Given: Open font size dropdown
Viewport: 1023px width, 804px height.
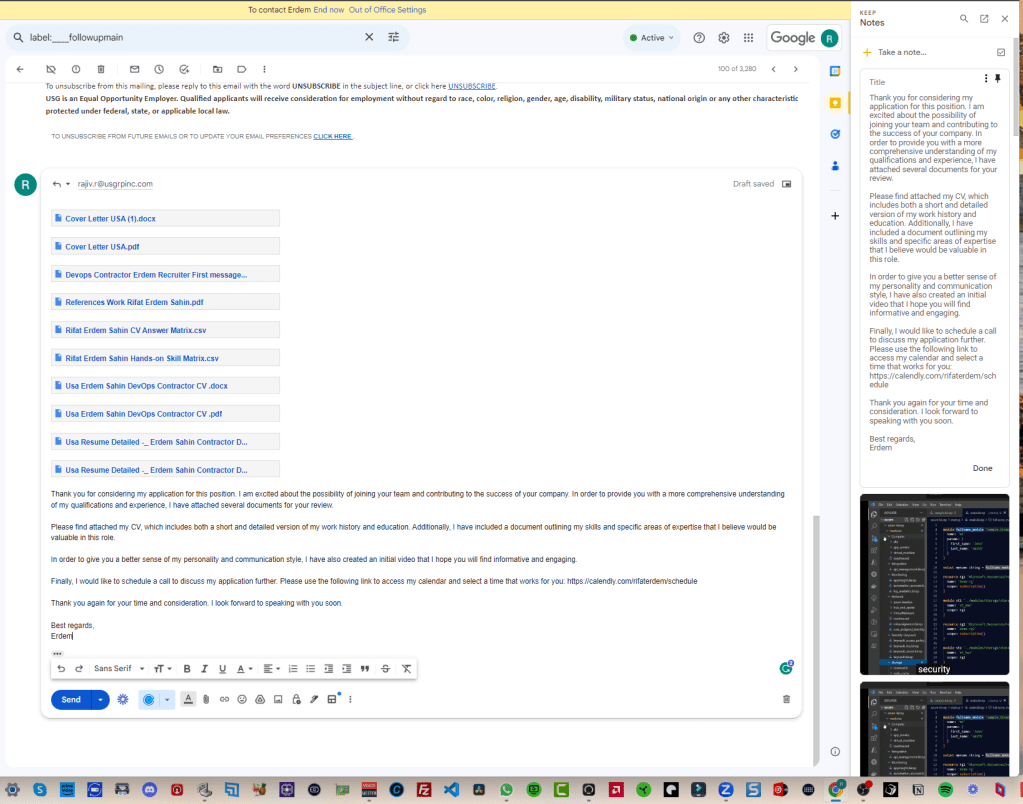Looking at the screenshot, I should [162, 668].
